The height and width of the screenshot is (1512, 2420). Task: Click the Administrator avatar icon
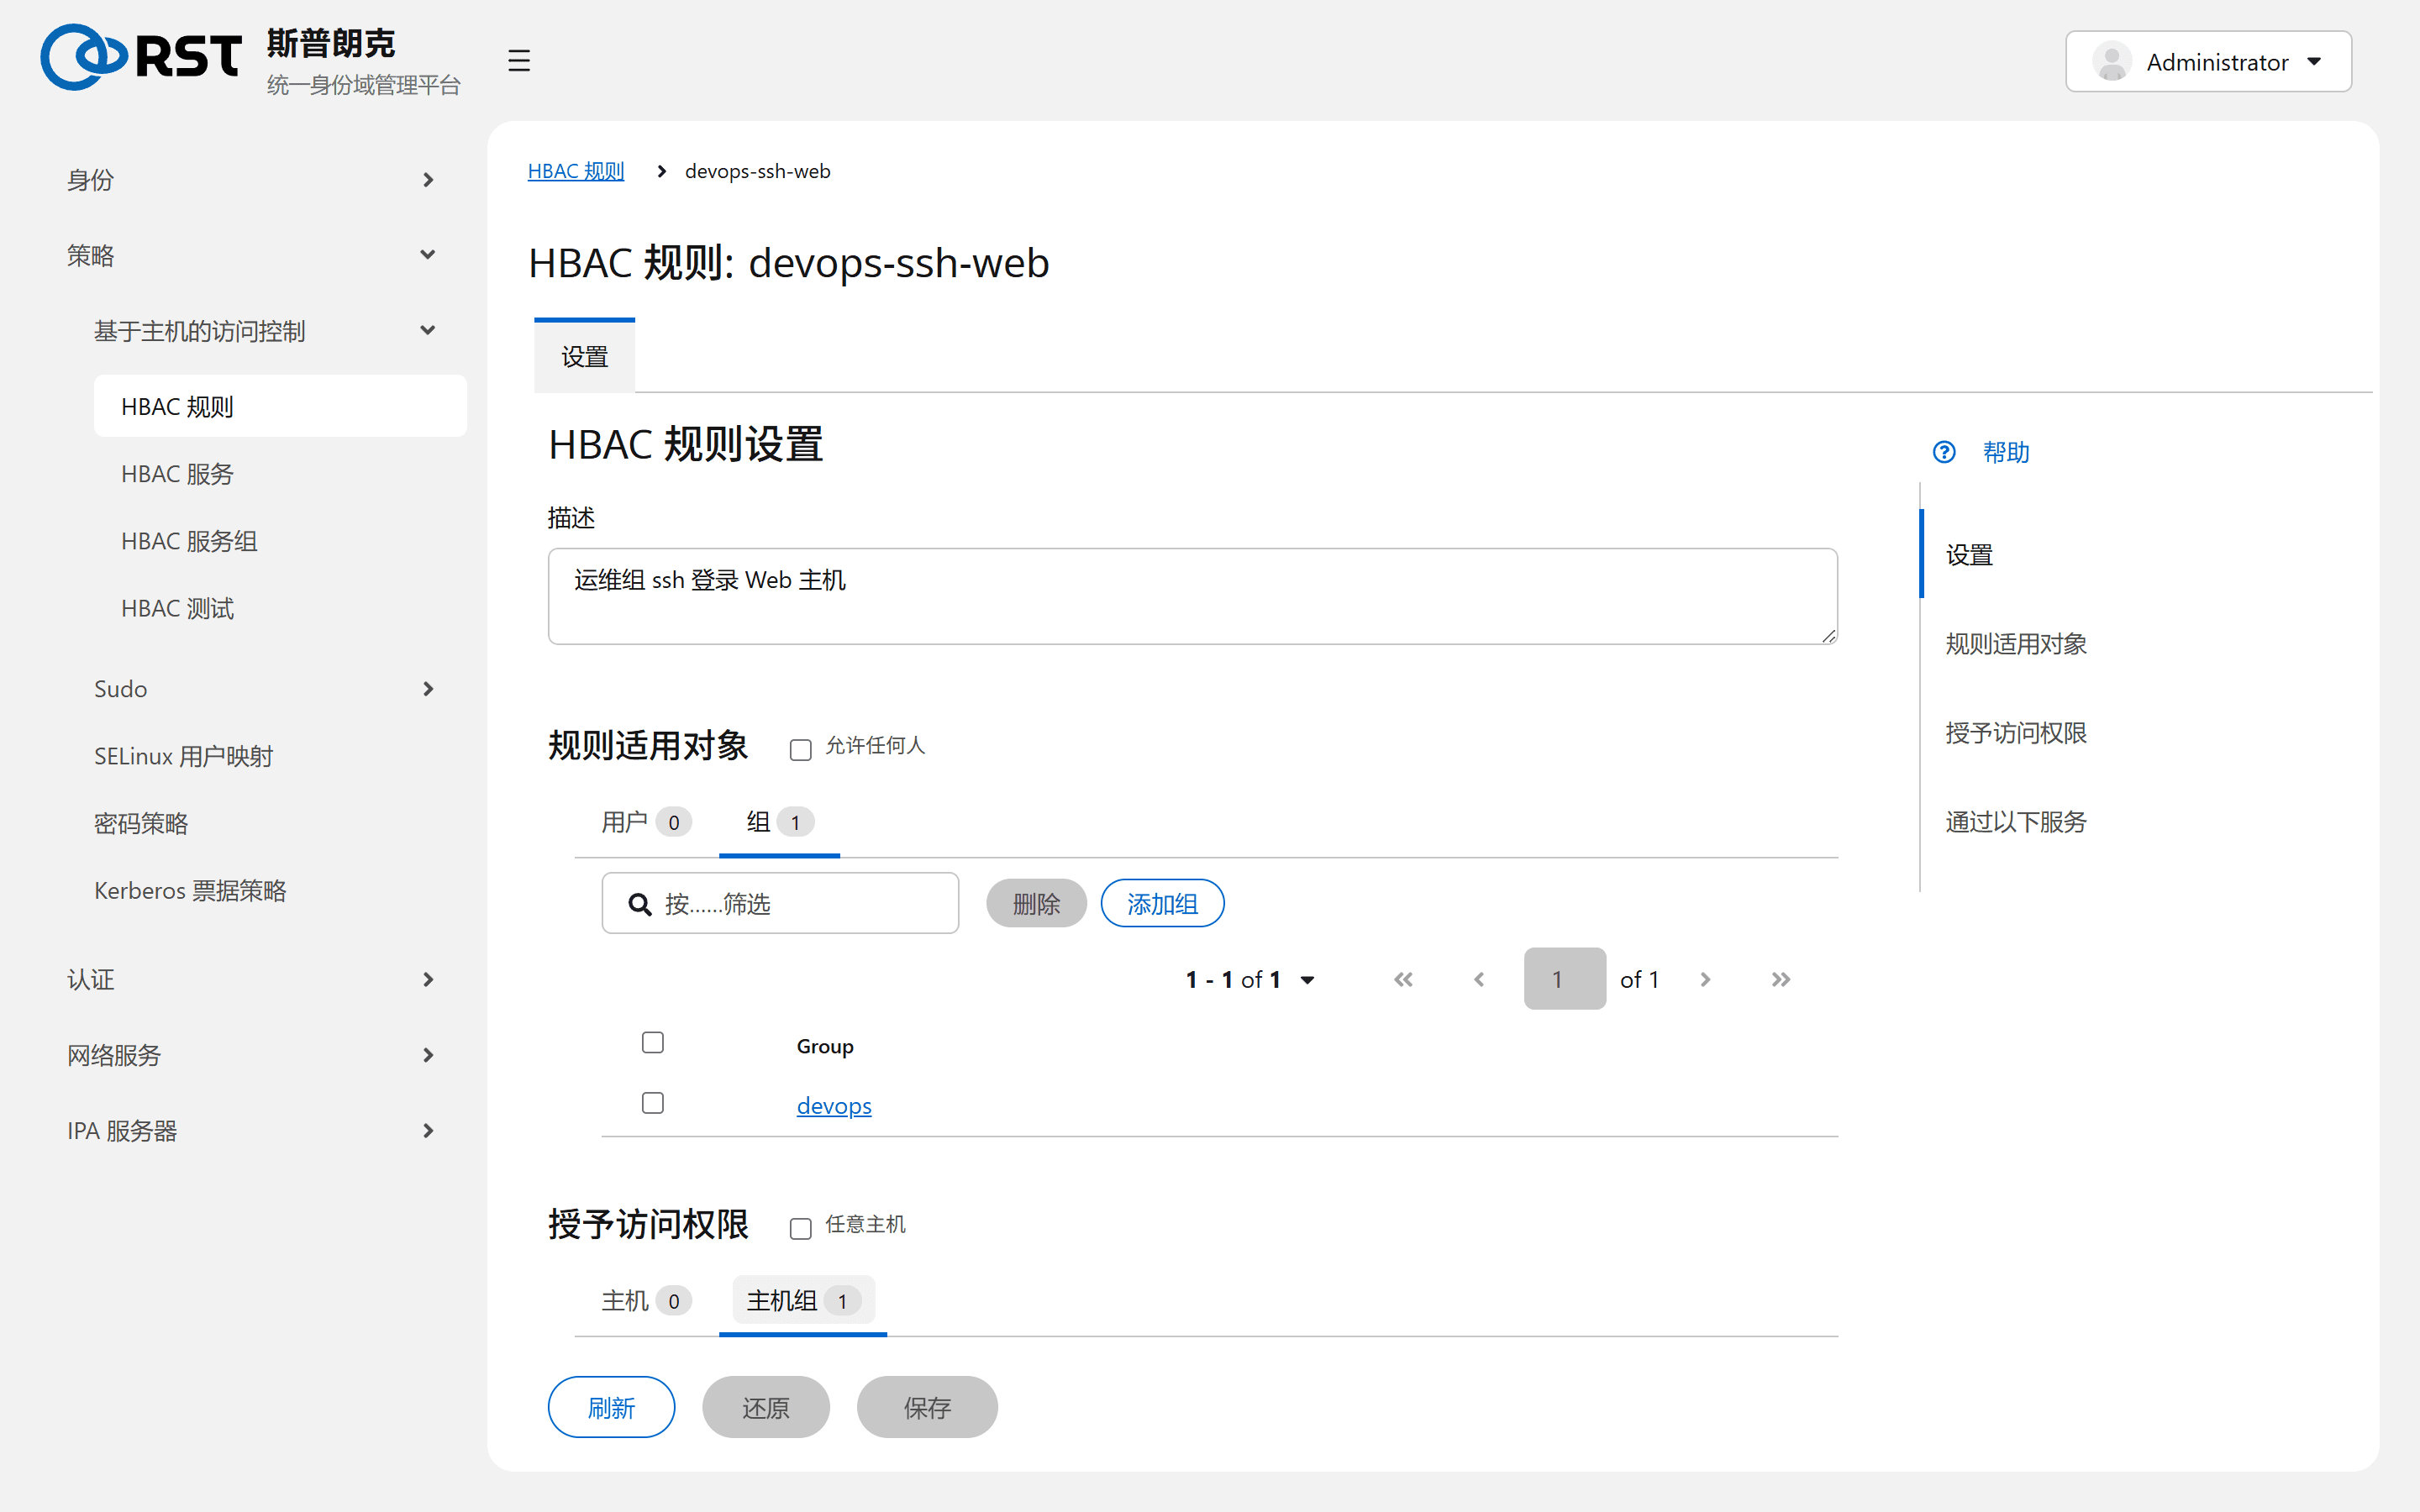pyautogui.click(x=2111, y=62)
